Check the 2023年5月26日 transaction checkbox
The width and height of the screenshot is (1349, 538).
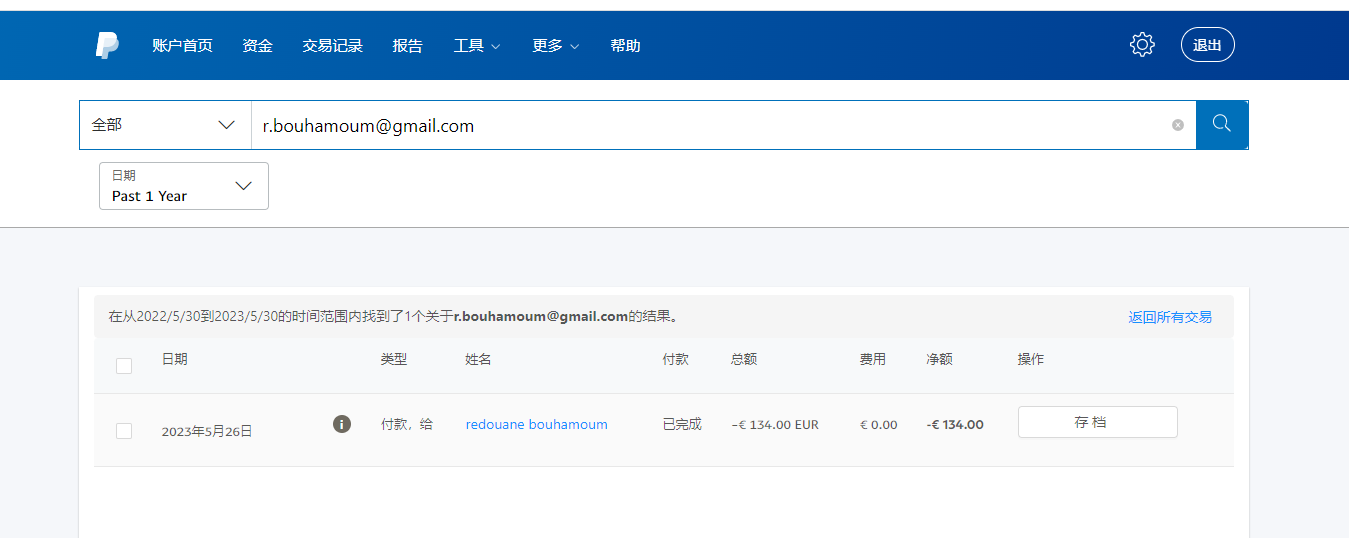(x=124, y=431)
